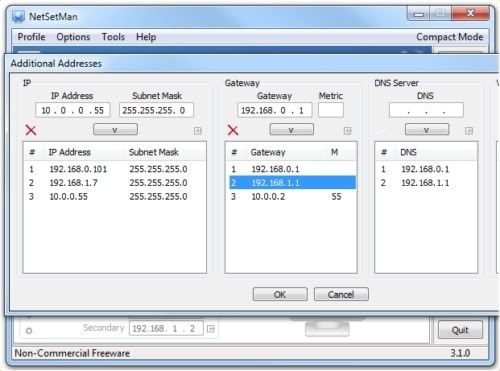
Task: Click NetSetMan app icon in title bar
Action: click(18, 16)
